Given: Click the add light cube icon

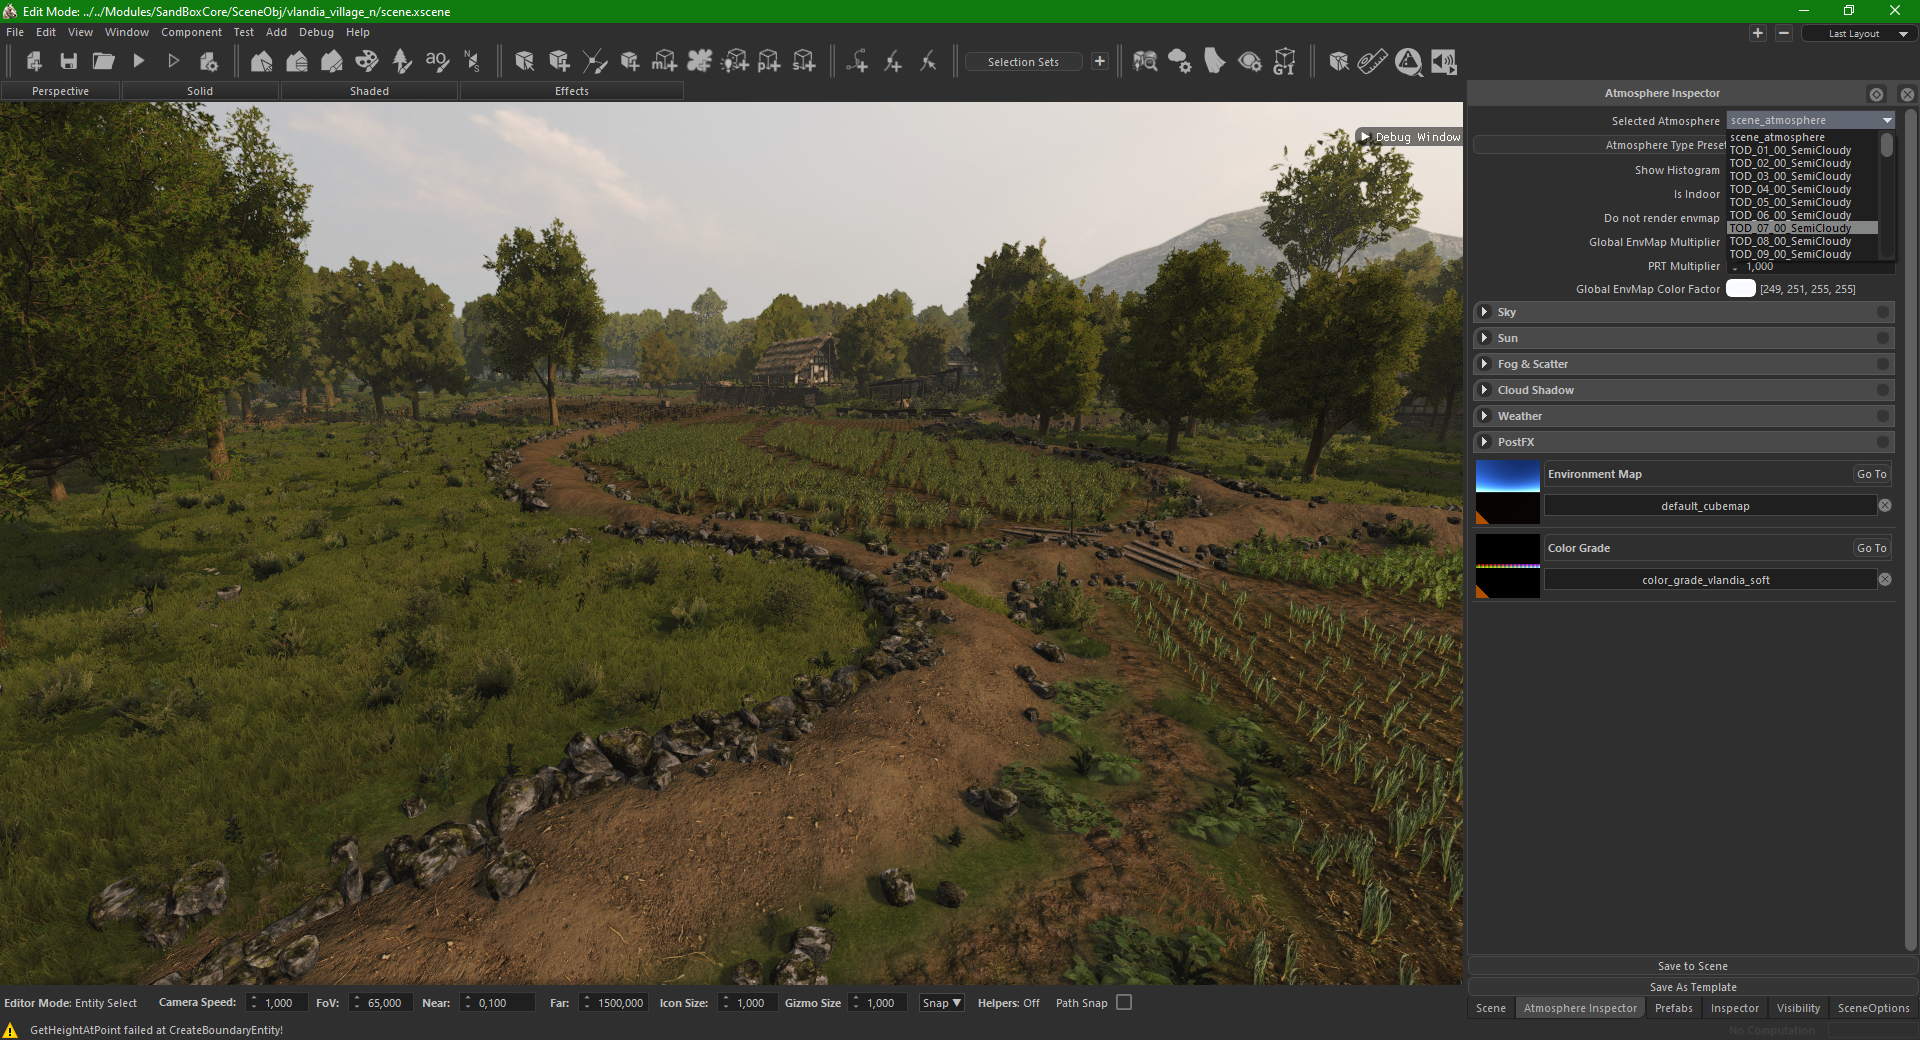Looking at the screenshot, I should pos(734,62).
